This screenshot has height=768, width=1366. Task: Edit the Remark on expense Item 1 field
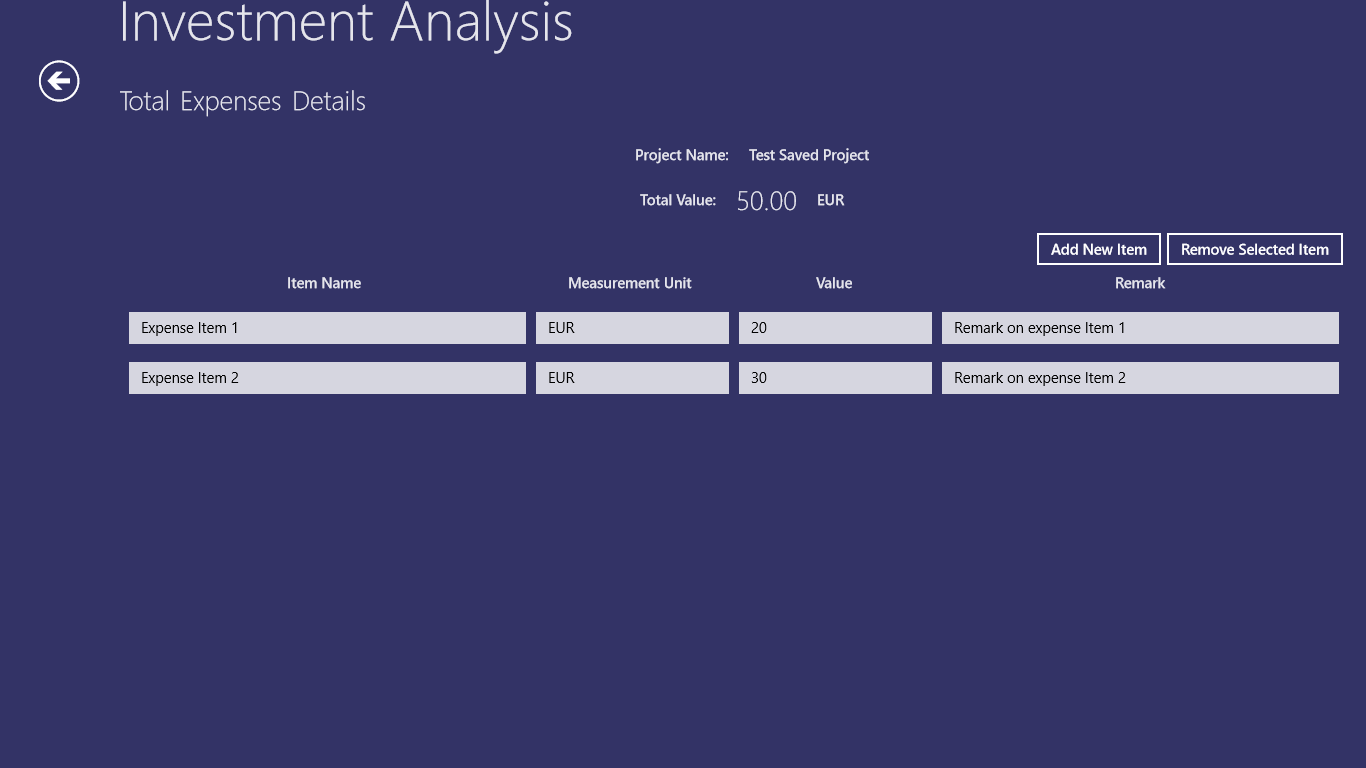pos(1140,328)
